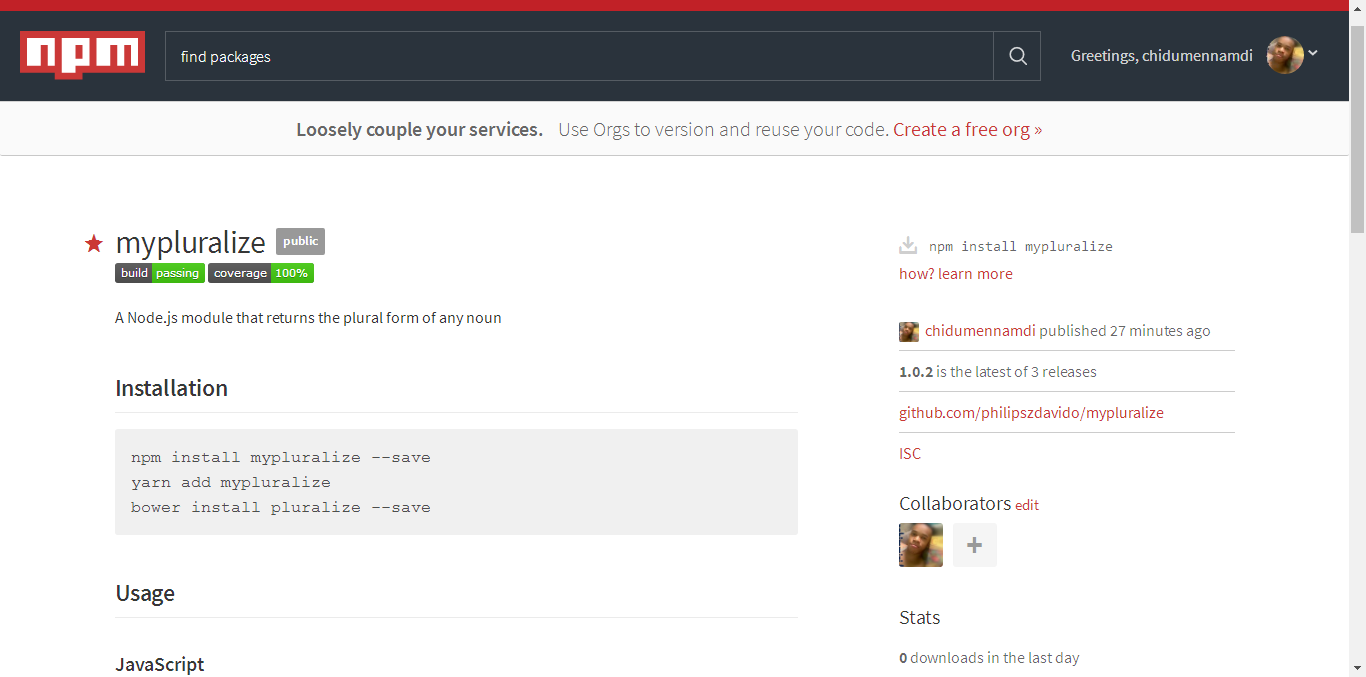Click the yarn add mypluralize line

coord(231,483)
